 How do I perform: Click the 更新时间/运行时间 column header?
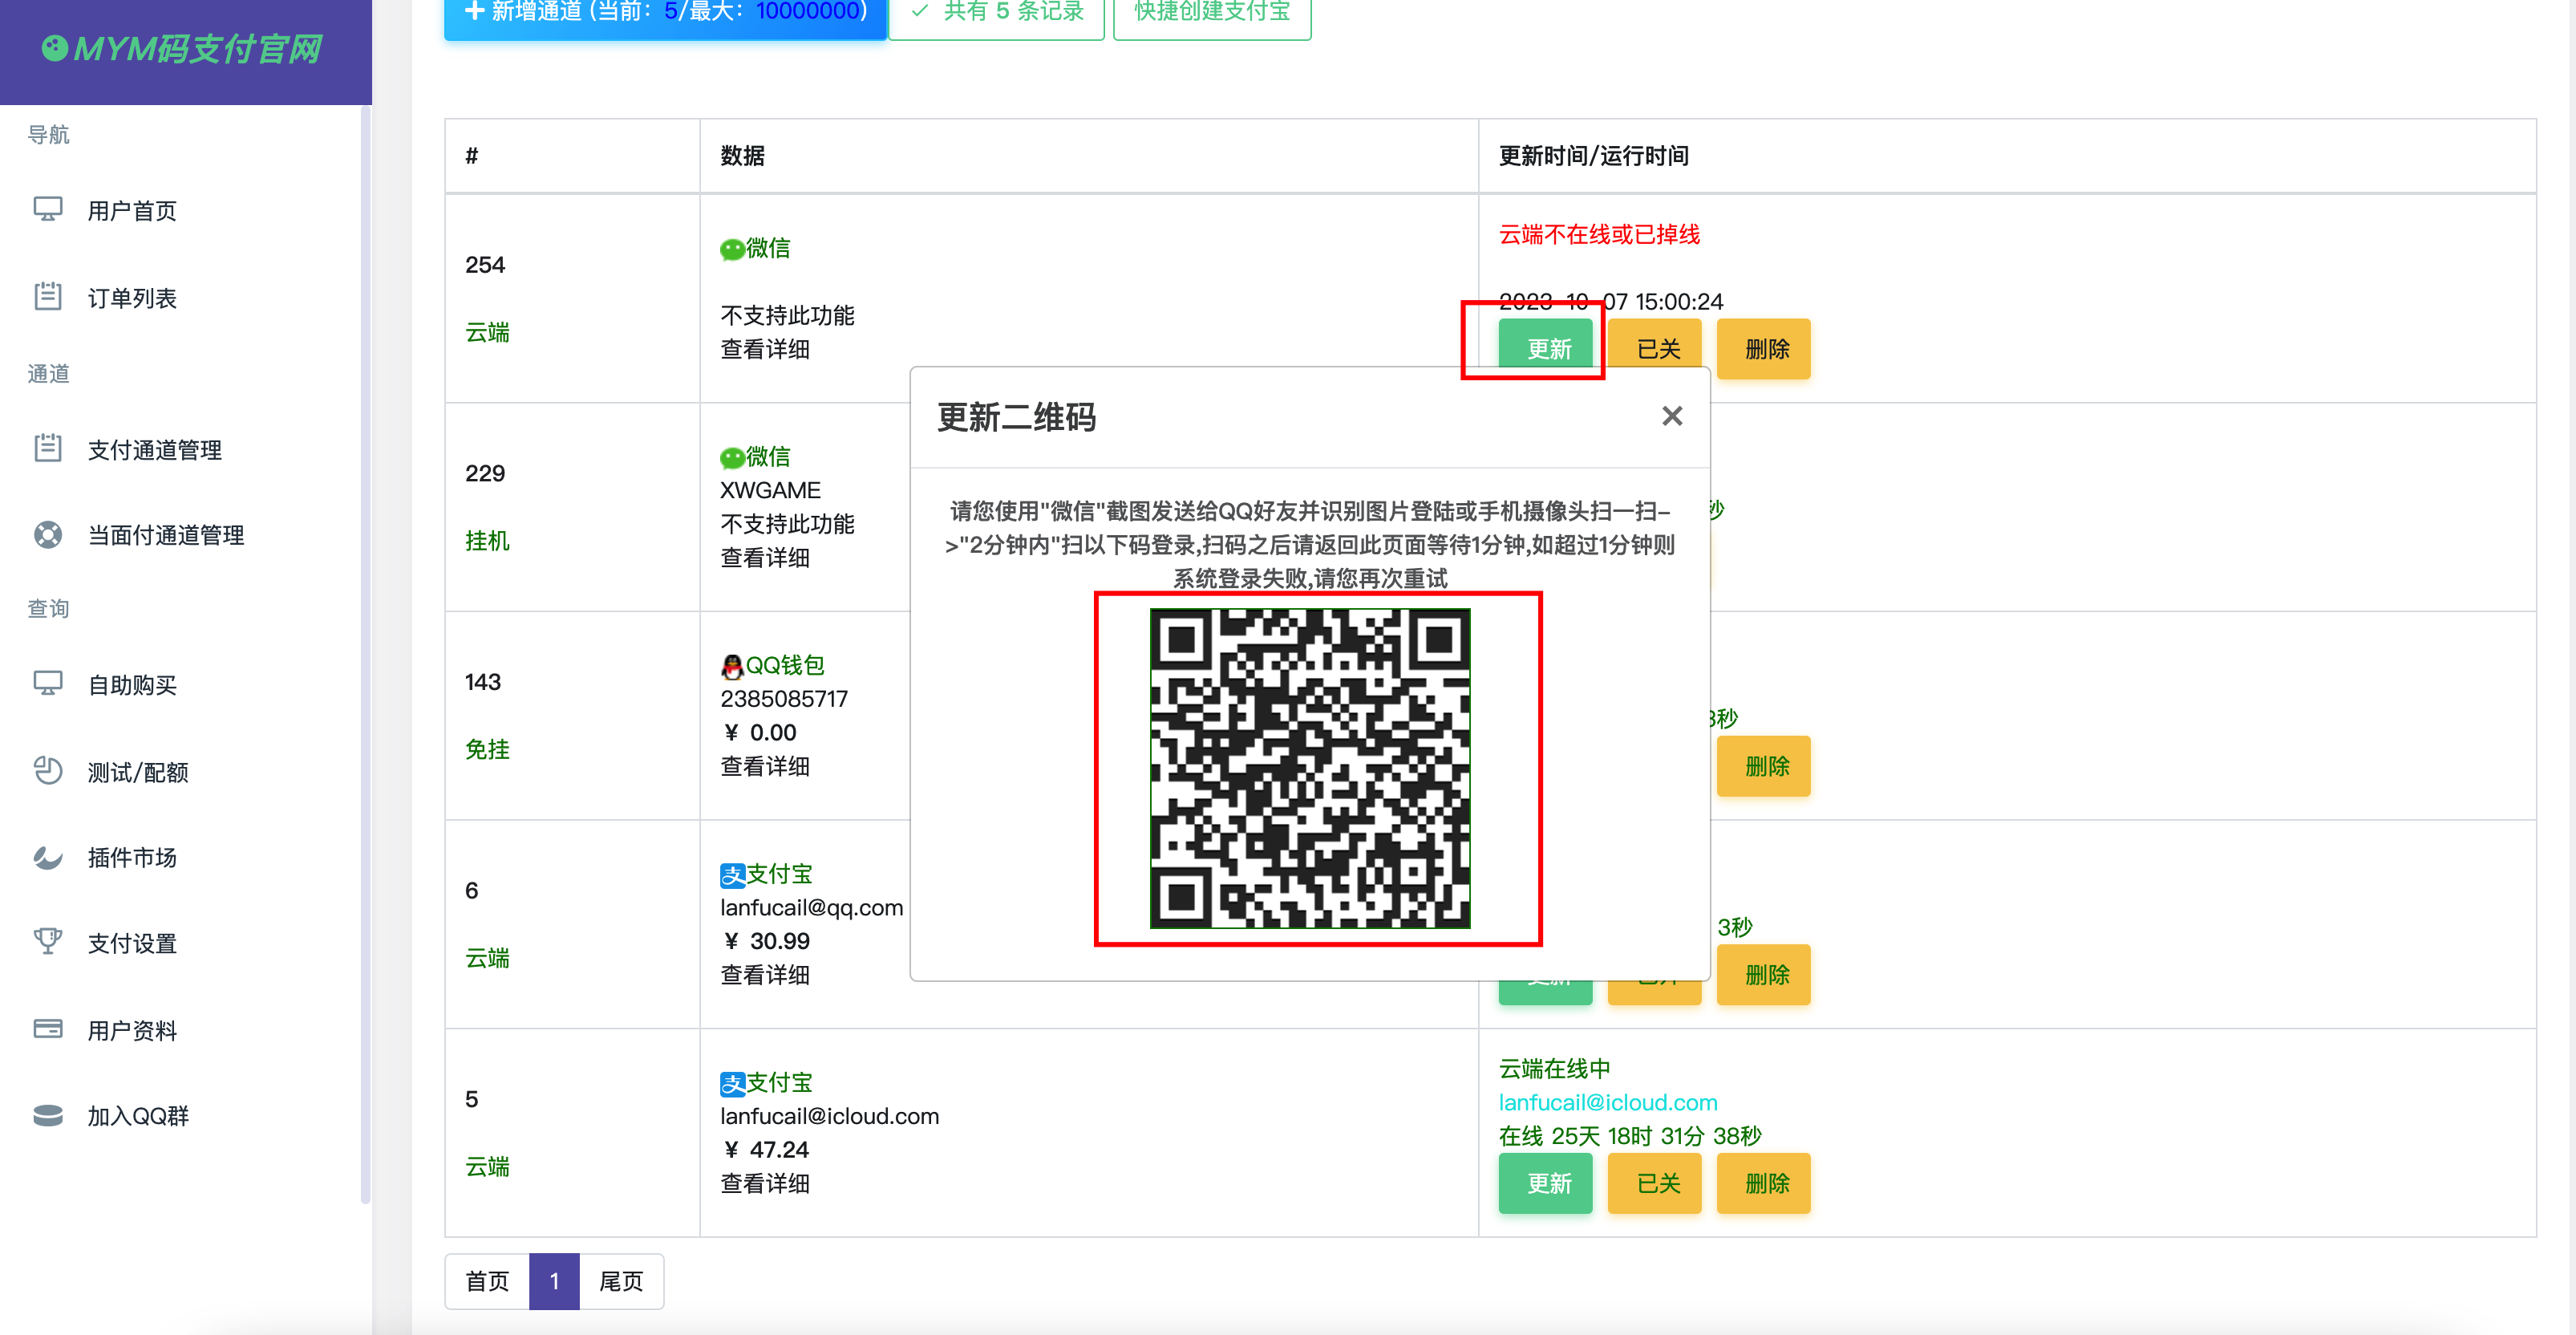point(1594,155)
